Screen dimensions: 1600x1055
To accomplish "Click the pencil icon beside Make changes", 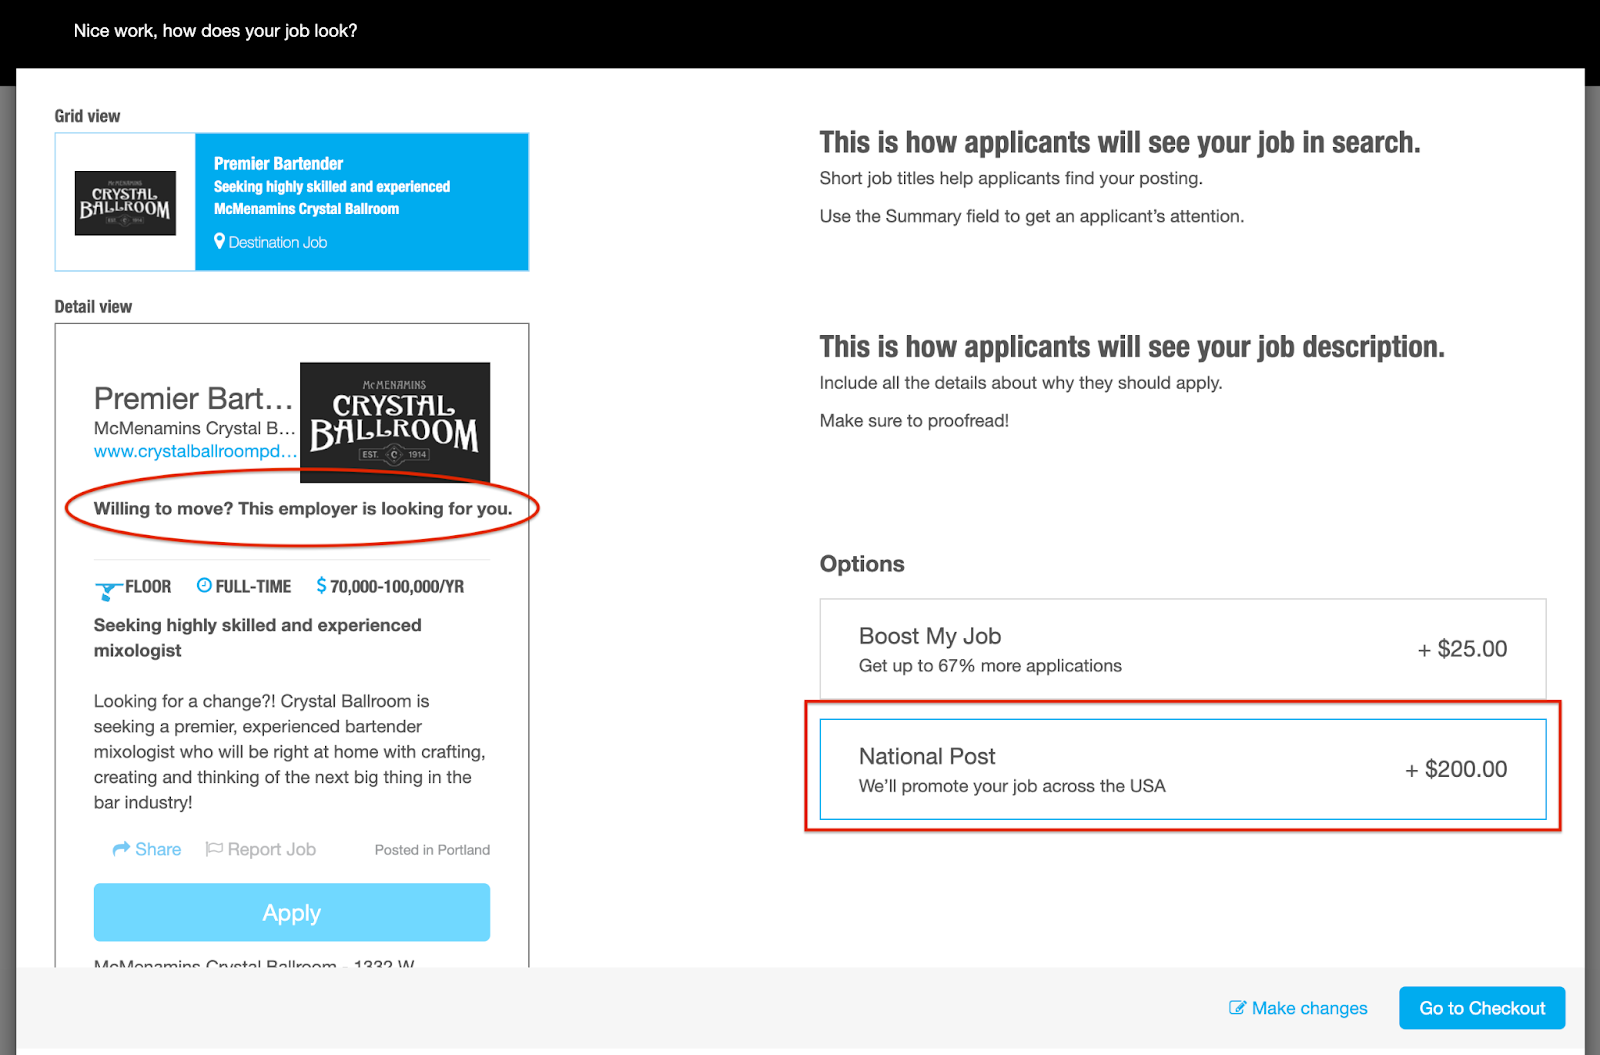I will (x=1237, y=1008).
